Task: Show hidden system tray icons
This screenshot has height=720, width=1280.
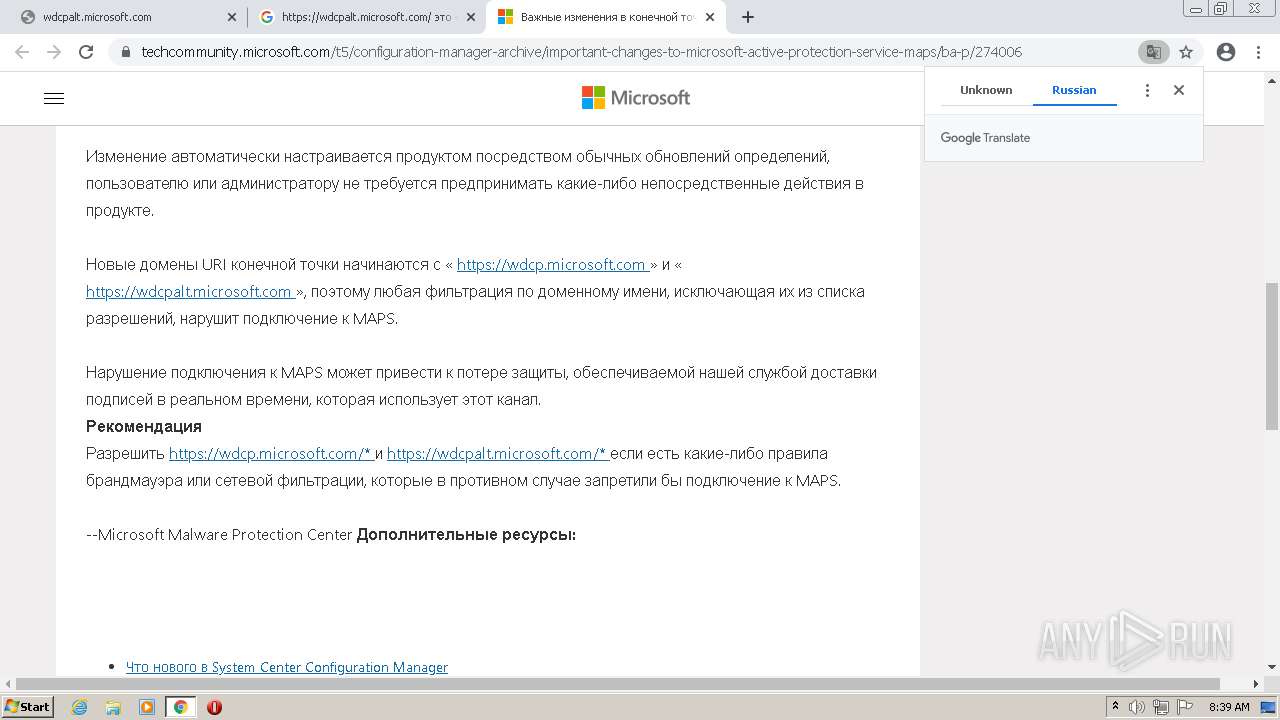Action: point(1116,707)
